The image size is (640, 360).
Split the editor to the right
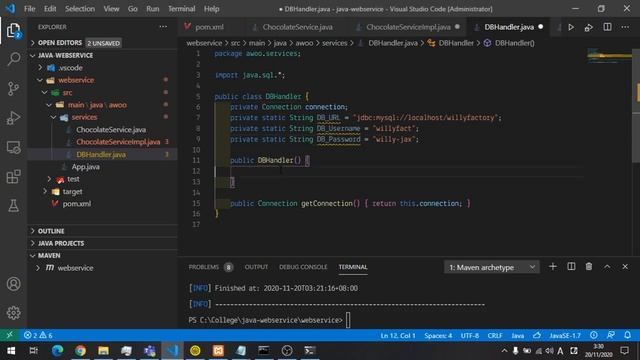[x=607, y=27]
